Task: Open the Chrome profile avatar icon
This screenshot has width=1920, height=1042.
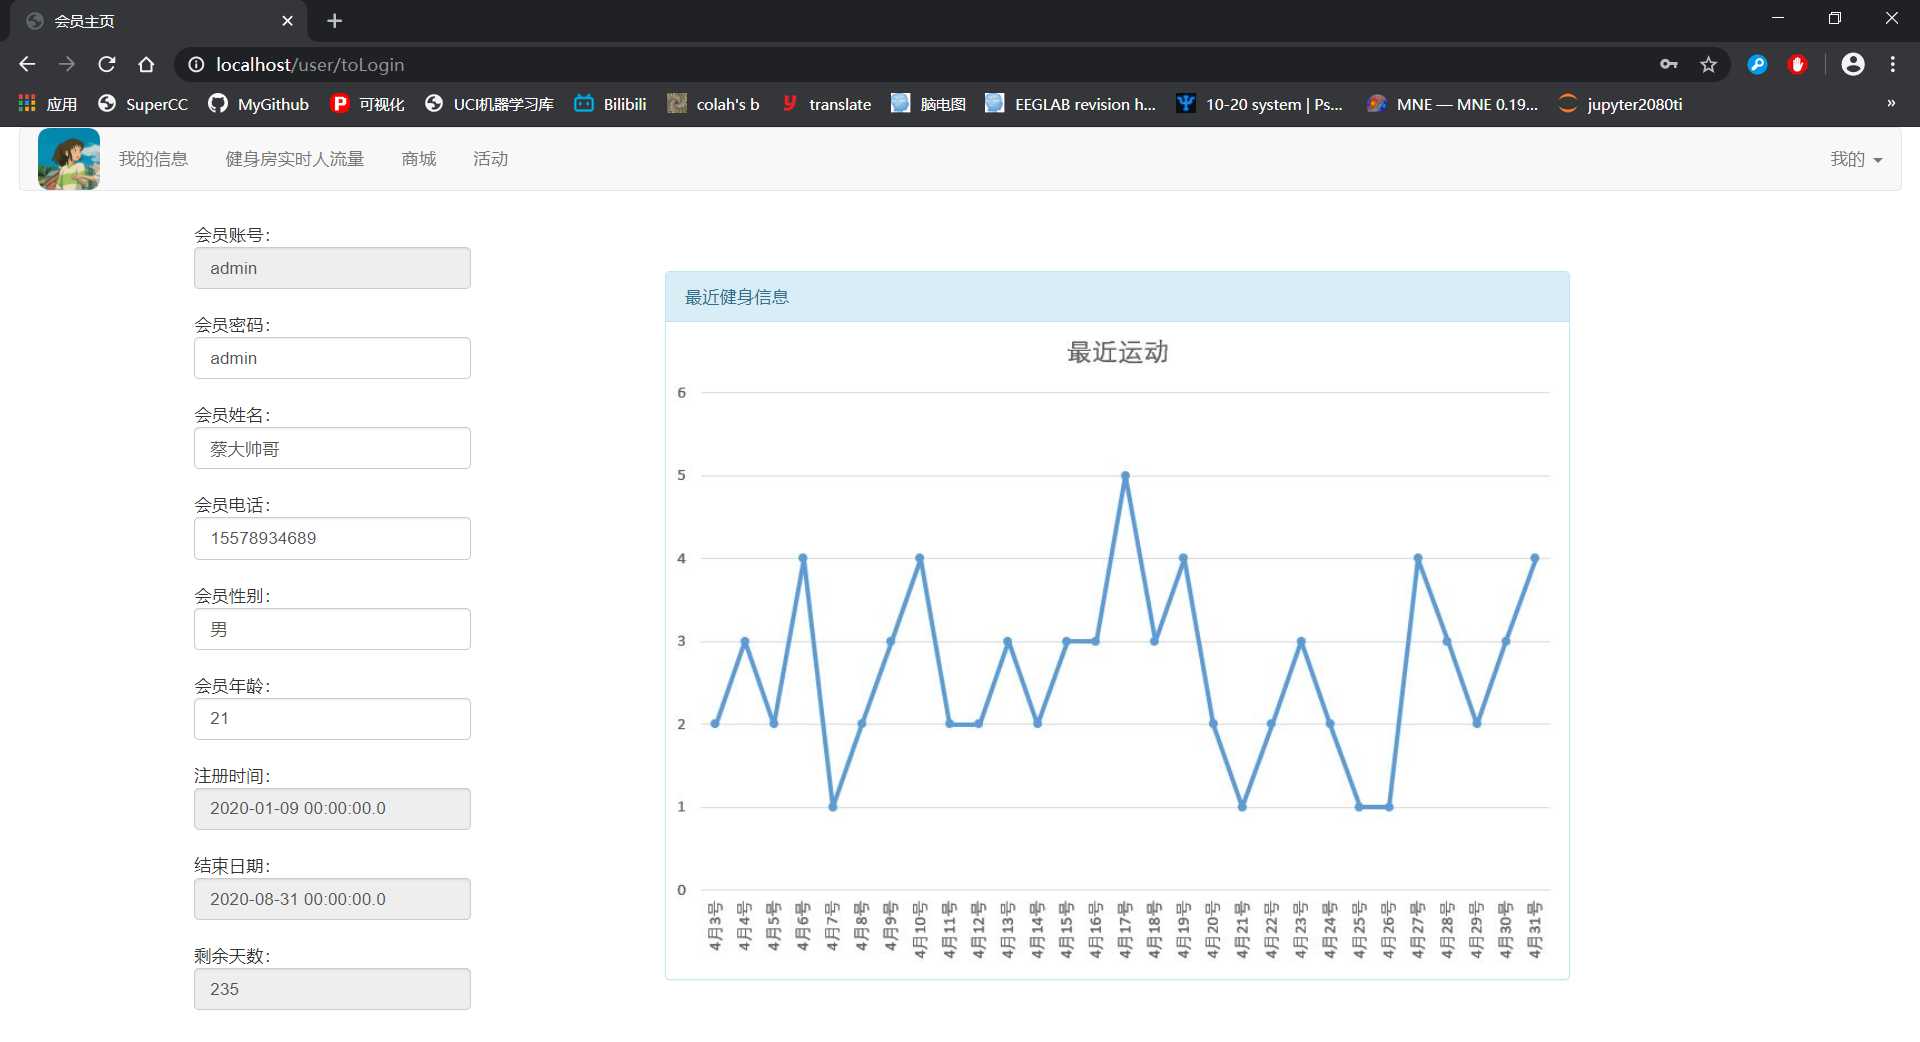Action: coord(1852,64)
